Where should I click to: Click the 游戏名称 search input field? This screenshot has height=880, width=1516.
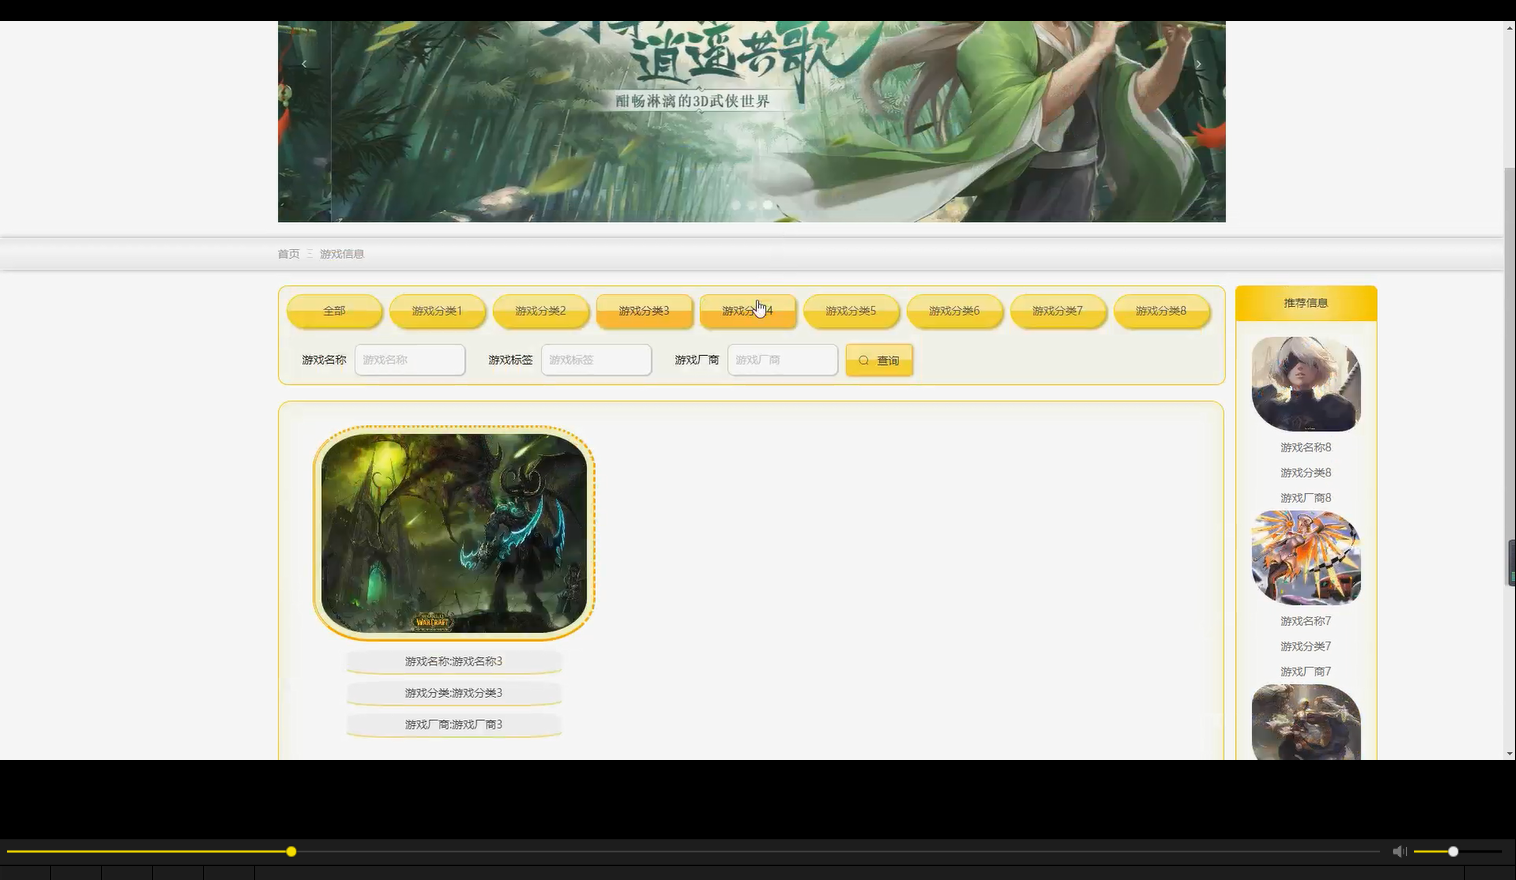click(410, 360)
